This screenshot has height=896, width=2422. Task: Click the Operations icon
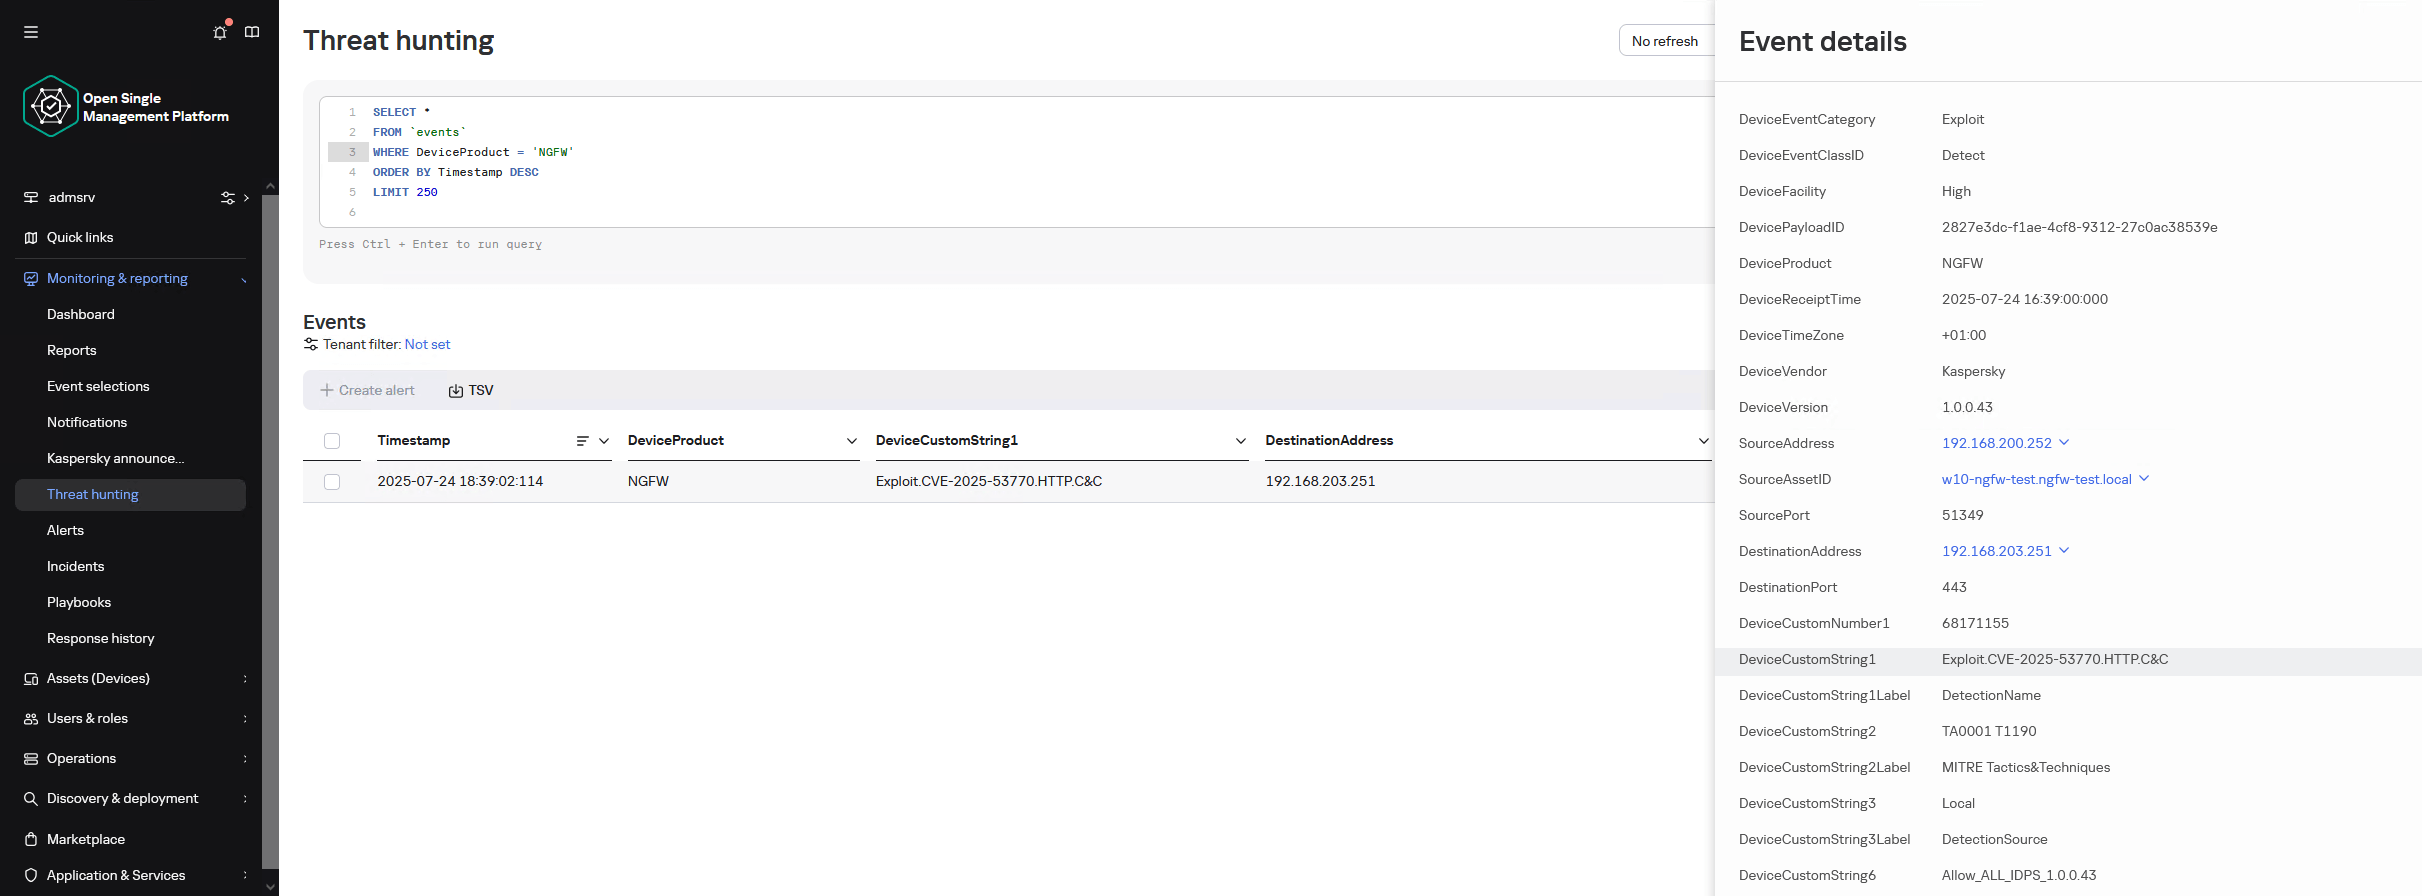pos(31,758)
